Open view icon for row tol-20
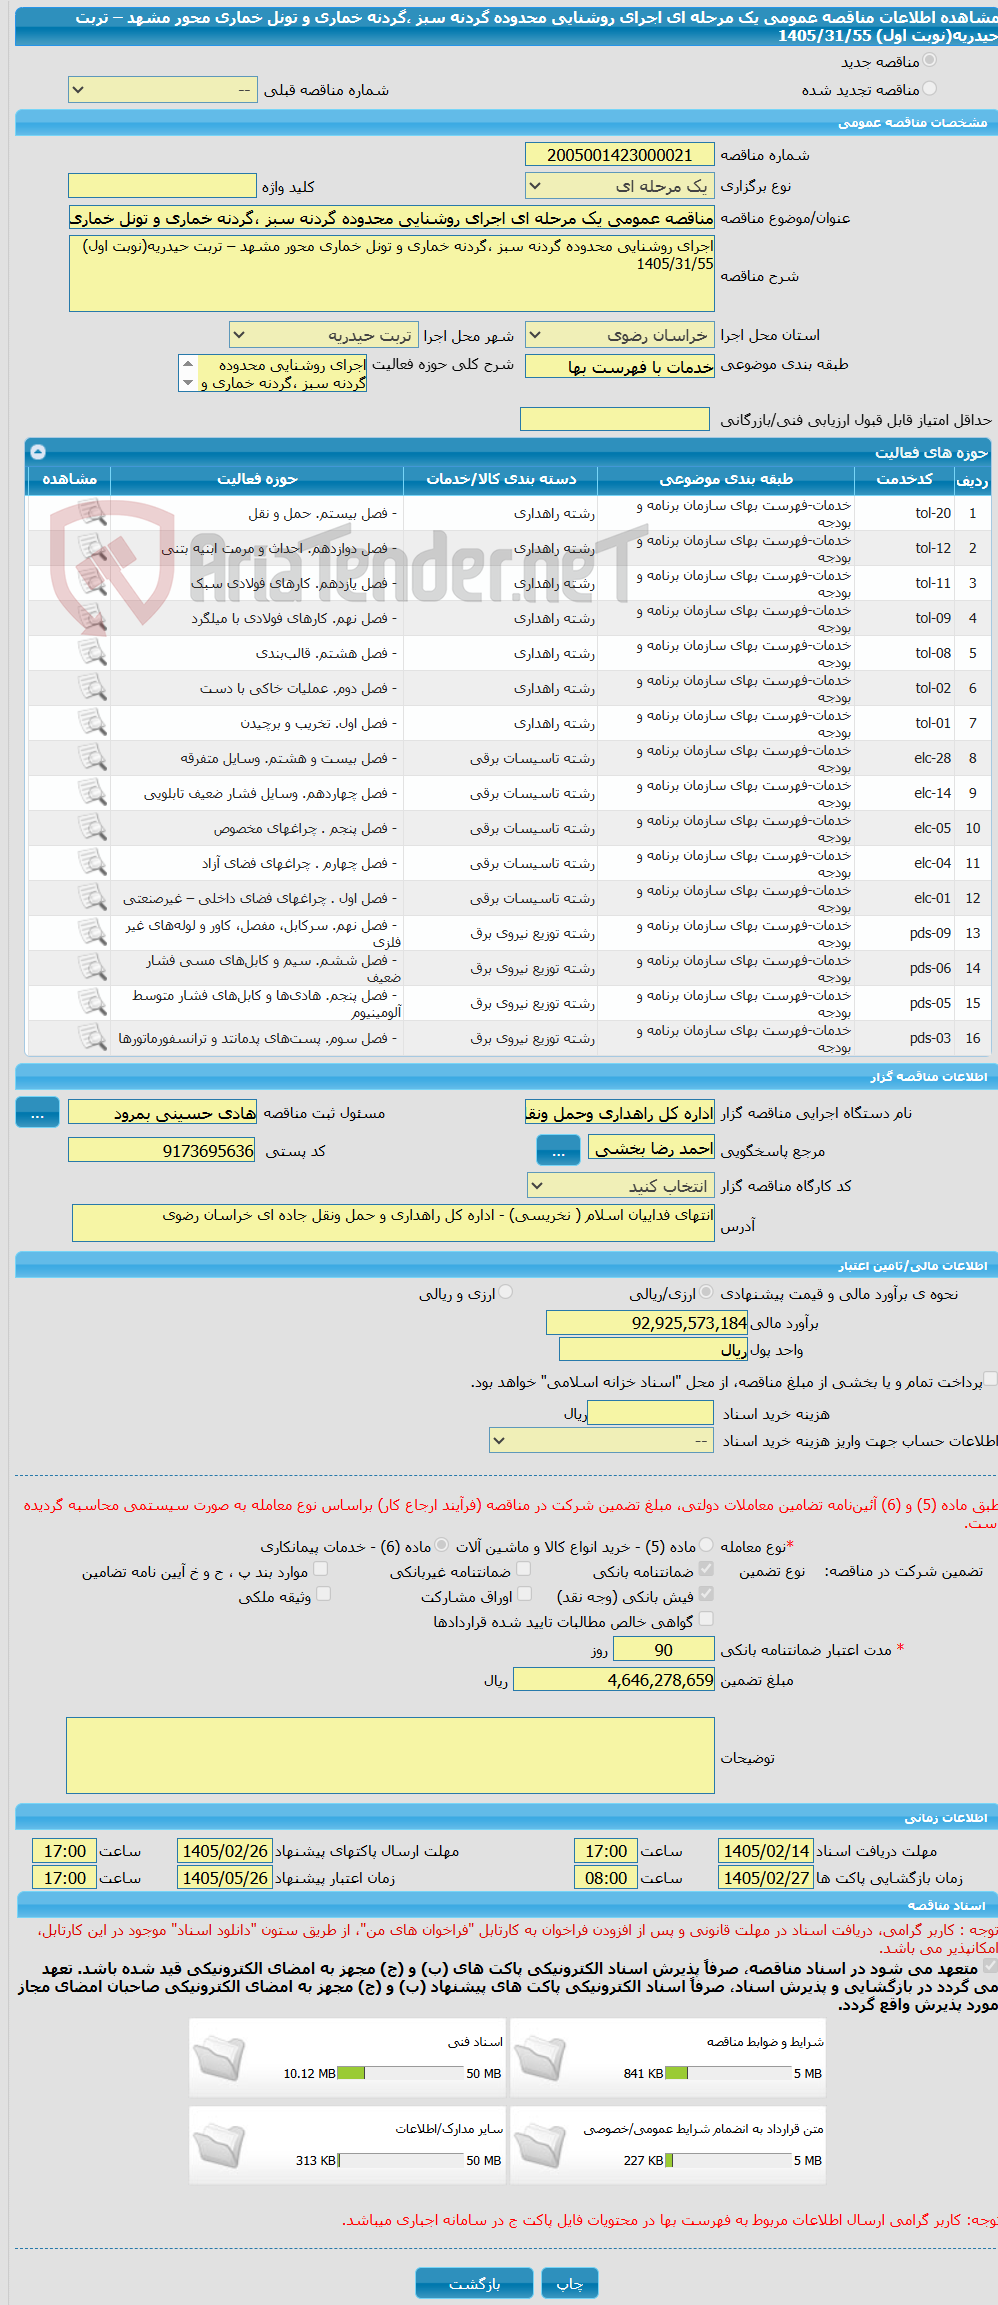998x2305 pixels. (92, 513)
